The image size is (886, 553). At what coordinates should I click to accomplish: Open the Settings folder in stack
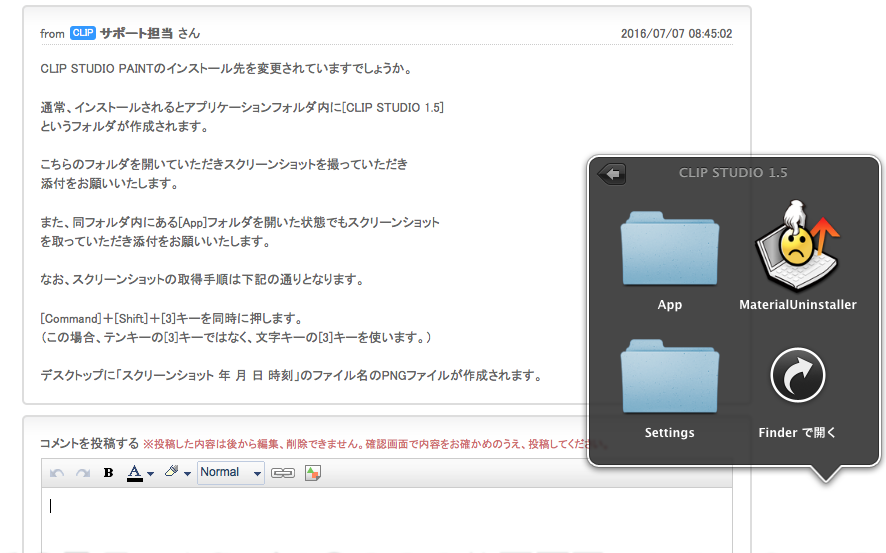(x=670, y=377)
